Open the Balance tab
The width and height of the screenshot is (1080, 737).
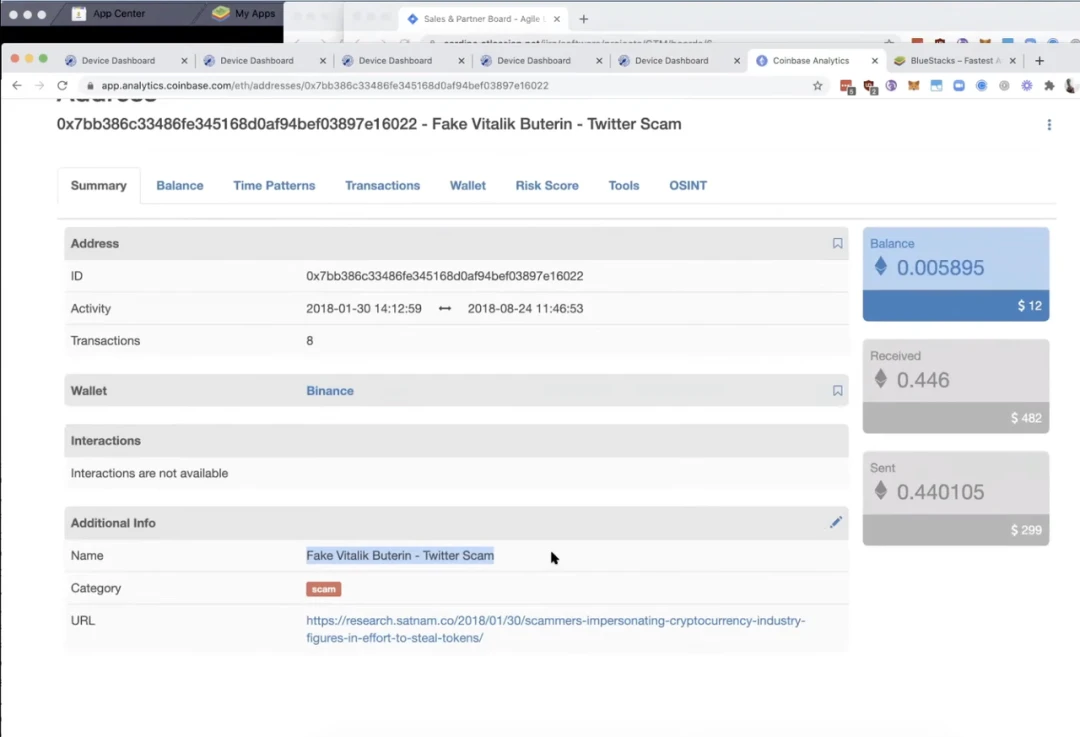pyautogui.click(x=180, y=185)
